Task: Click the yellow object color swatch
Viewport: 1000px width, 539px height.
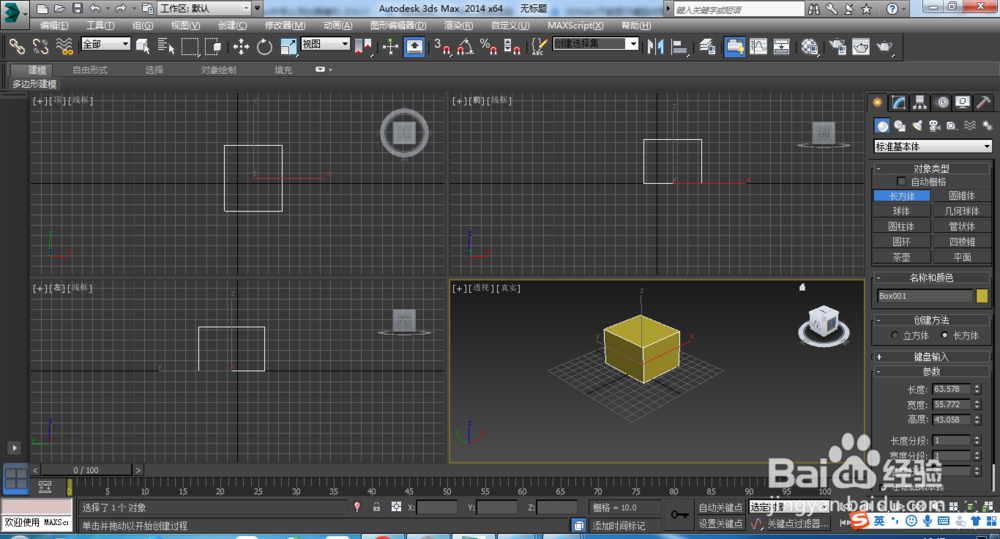Action: tap(982, 295)
